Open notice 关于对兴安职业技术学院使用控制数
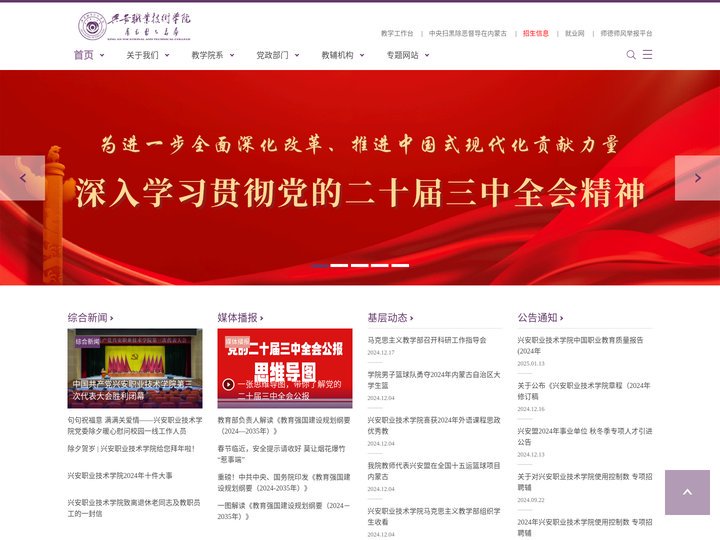 [585, 482]
